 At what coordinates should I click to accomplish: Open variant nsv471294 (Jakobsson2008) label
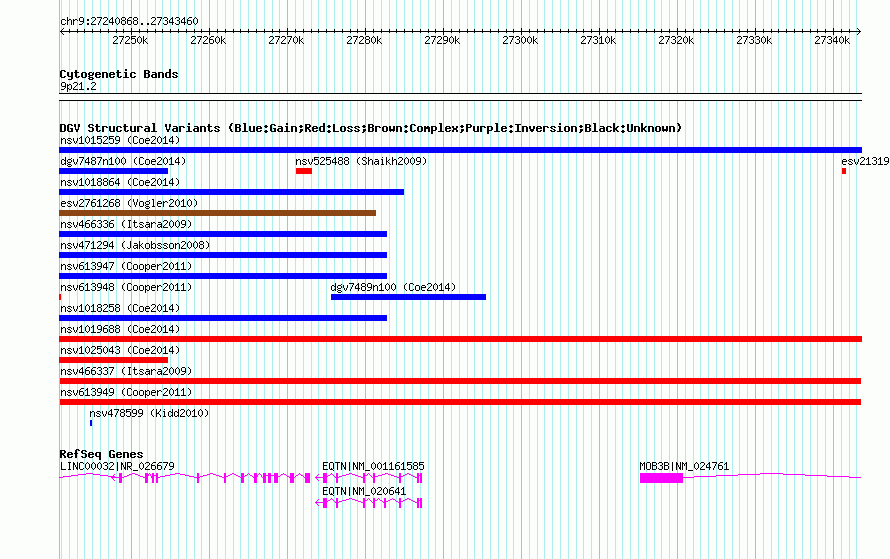tap(135, 245)
